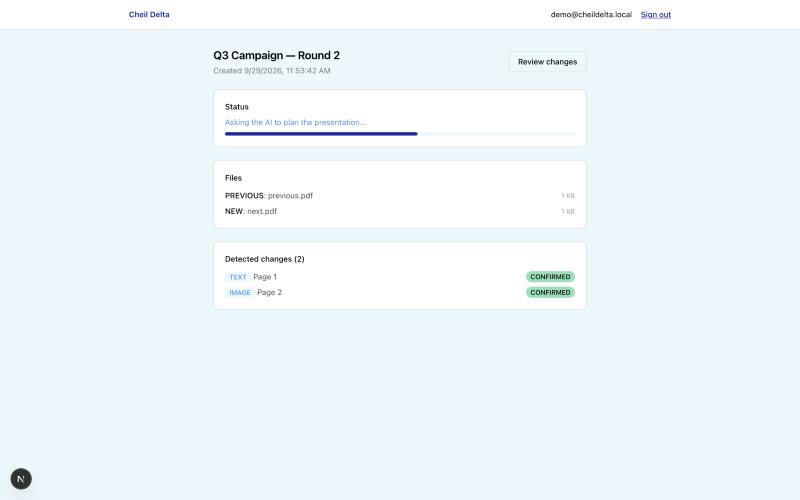Click the Status heading
This screenshot has height=500, width=800.
(237, 107)
